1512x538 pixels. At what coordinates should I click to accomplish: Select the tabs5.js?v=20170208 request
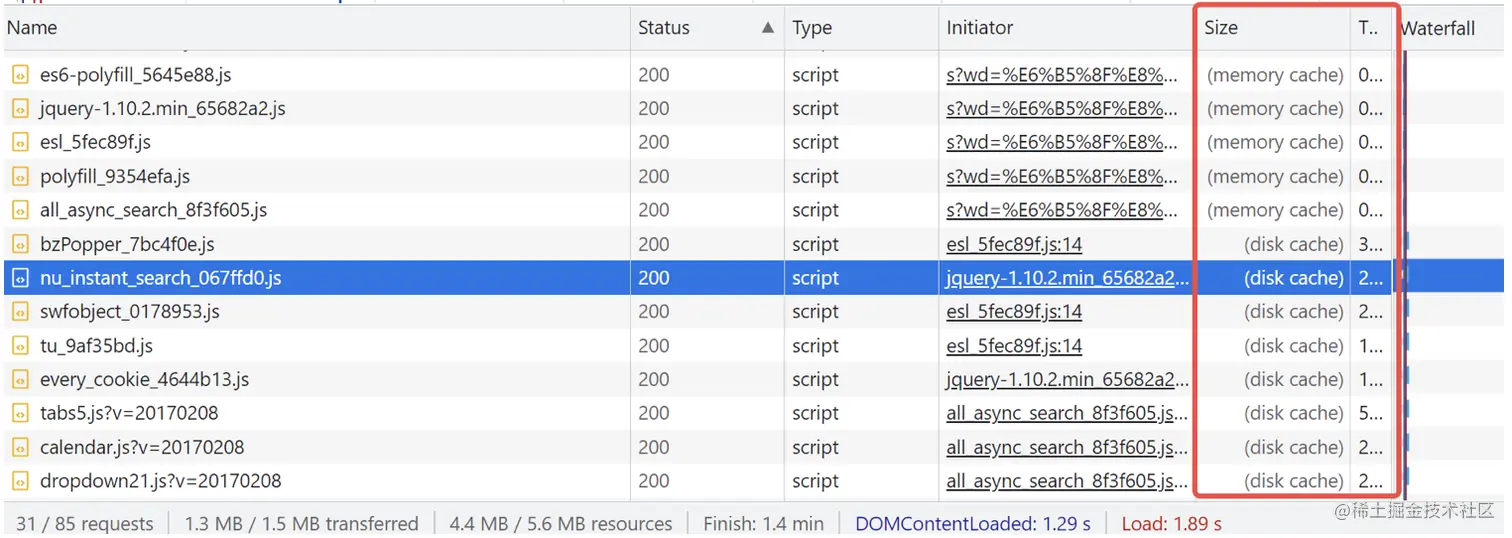129,414
